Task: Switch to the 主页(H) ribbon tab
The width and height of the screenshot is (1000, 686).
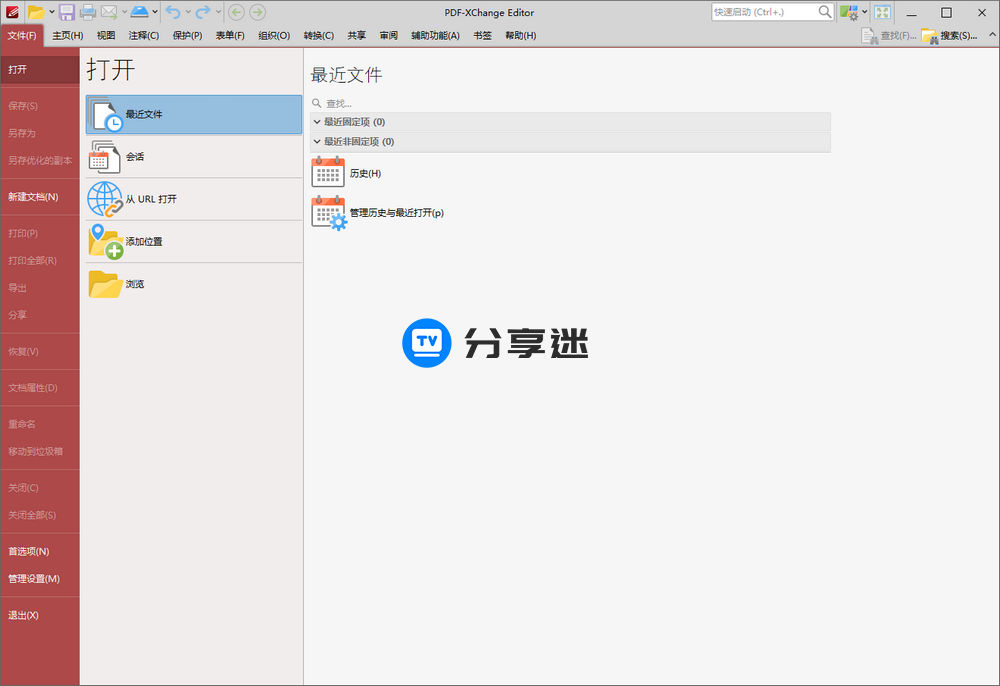Action: pos(66,35)
